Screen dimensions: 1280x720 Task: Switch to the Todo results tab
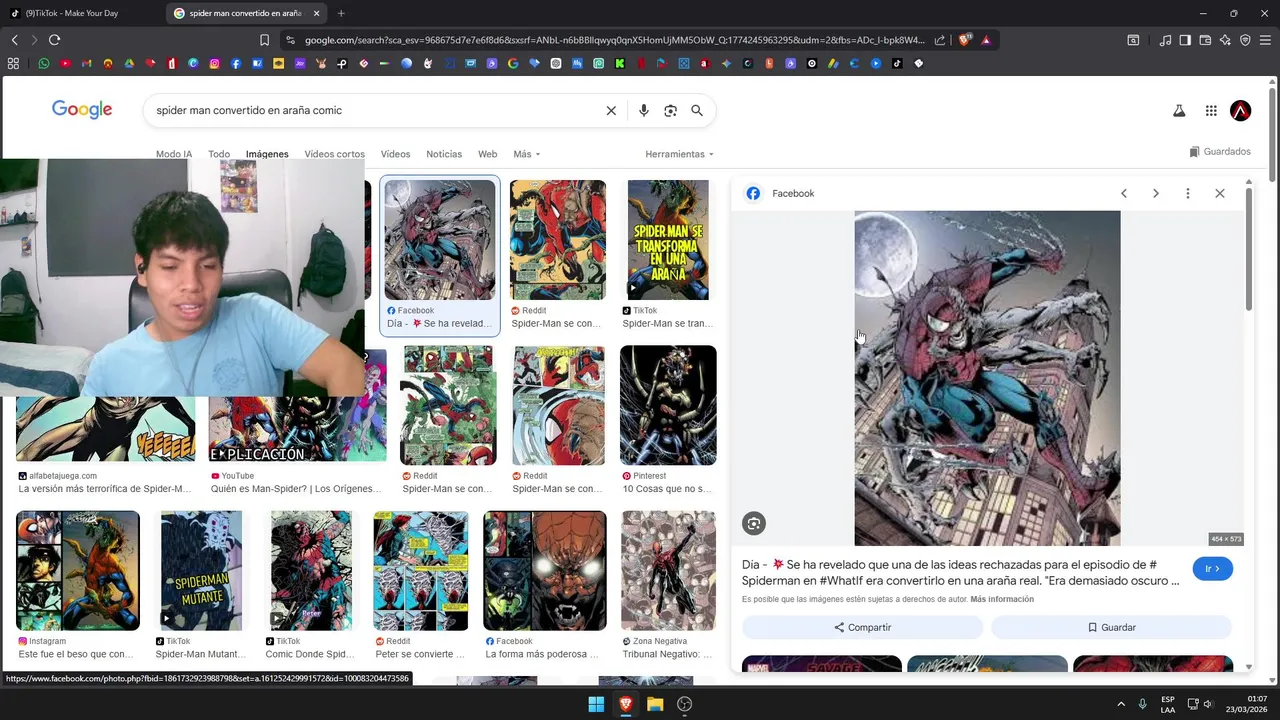(219, 154)
